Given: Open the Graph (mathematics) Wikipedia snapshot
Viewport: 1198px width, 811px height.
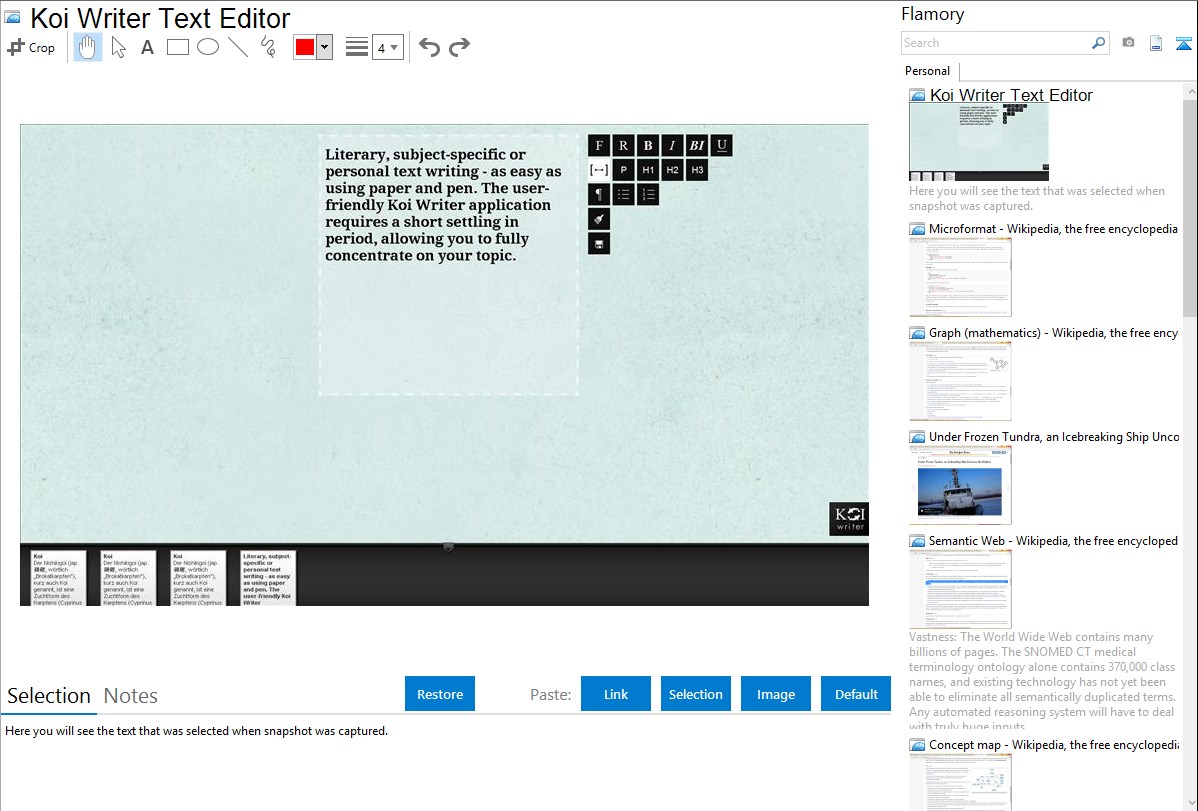Looking at the screenshot, I should (x=960, y=381).
